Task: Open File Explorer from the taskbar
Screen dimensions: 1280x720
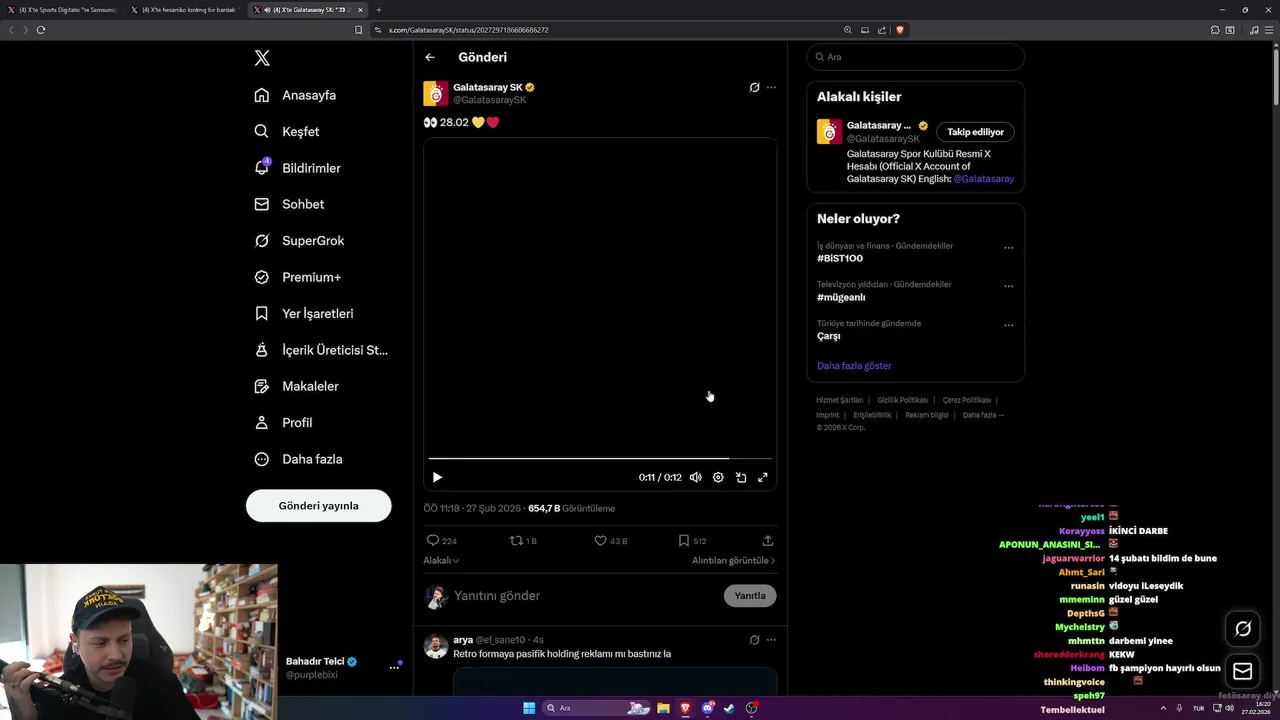Action: coord(663,708)
